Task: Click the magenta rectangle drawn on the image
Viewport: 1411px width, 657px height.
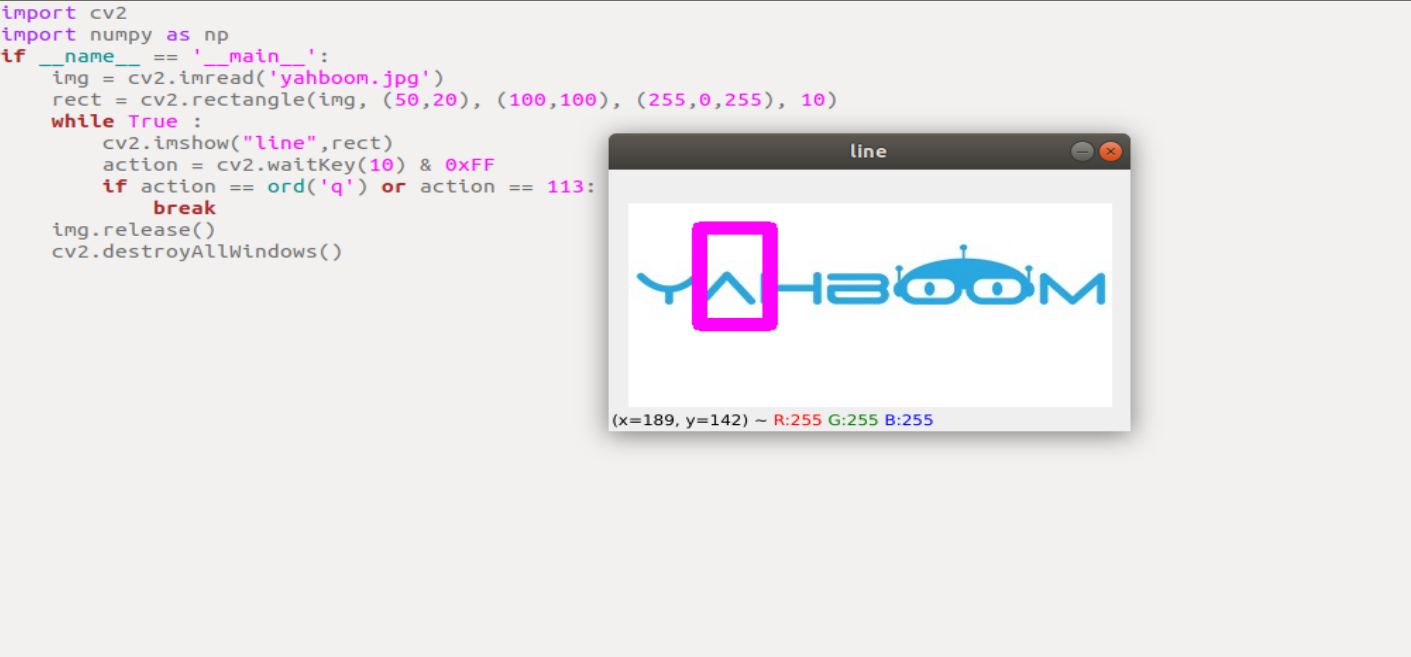Action: (735, 276)
